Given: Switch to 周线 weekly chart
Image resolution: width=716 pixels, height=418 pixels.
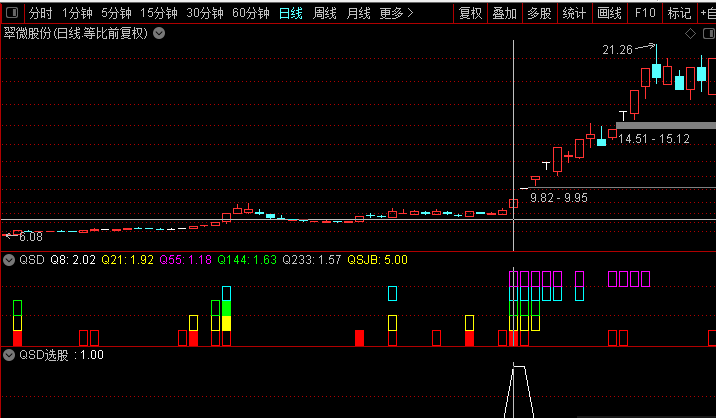Looking at the screenshot, I should pyautogui.click(x=324, y=13).
